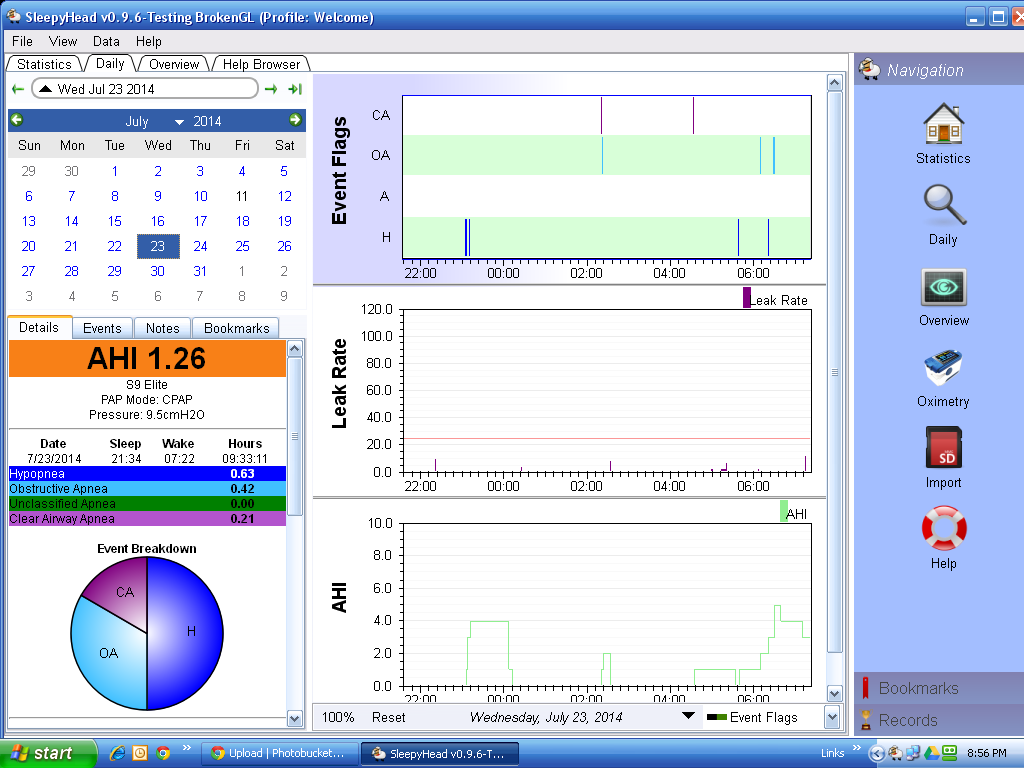Open Help lifebuoy icon in Navigation
The image size is (1024, 768).
(x=943, y=529)
